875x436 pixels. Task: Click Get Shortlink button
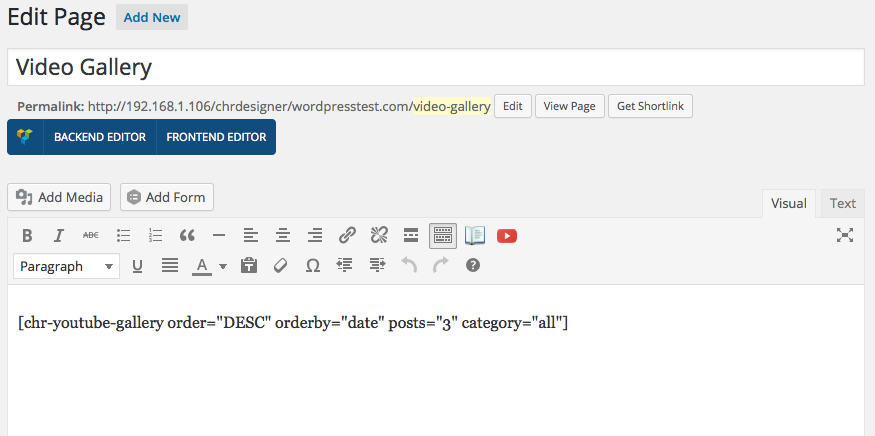(650, 106)
